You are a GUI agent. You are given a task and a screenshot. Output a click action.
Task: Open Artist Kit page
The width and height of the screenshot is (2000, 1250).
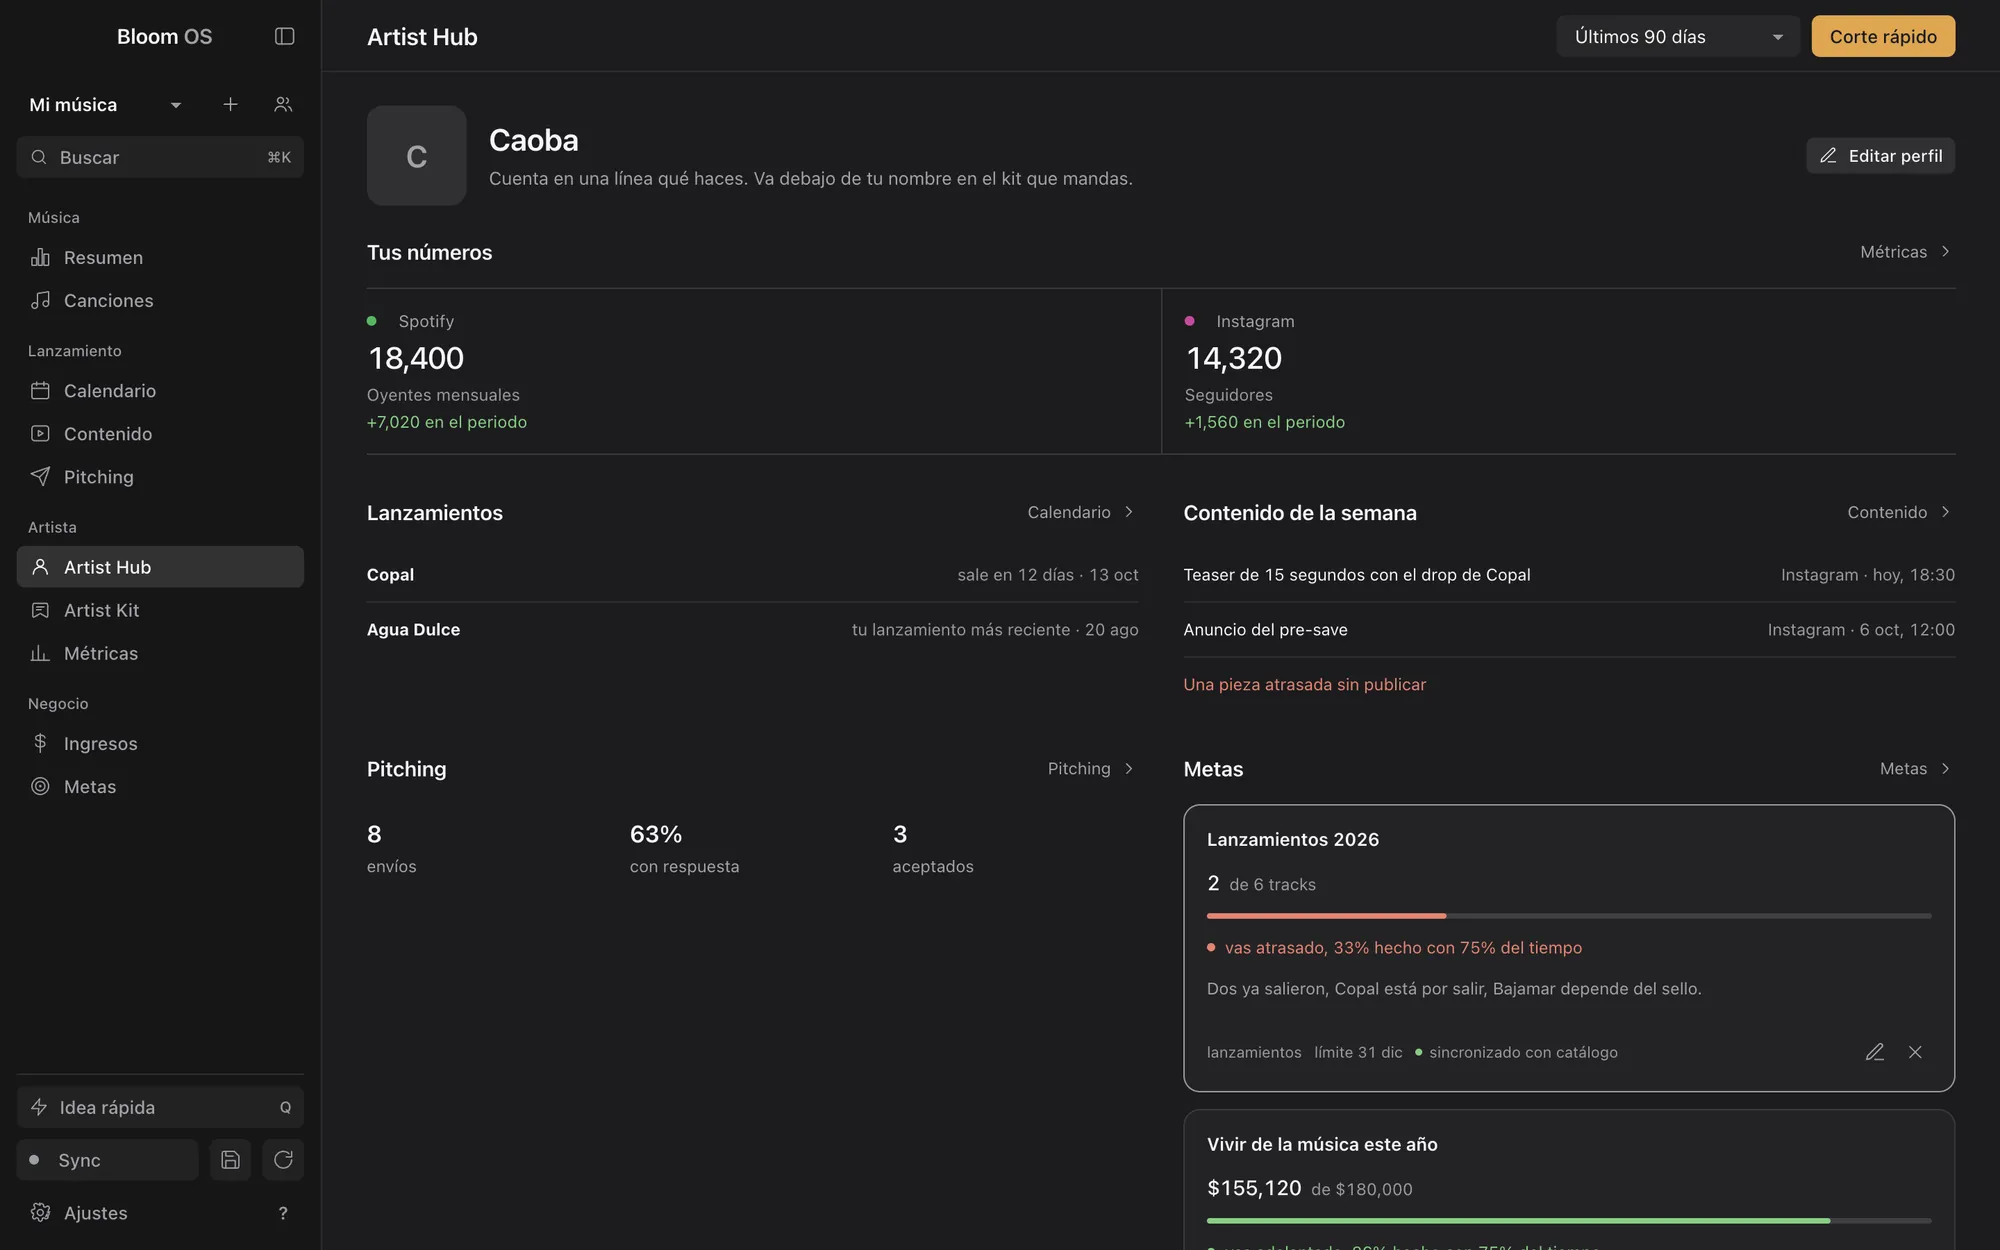[x=160, y=610]
